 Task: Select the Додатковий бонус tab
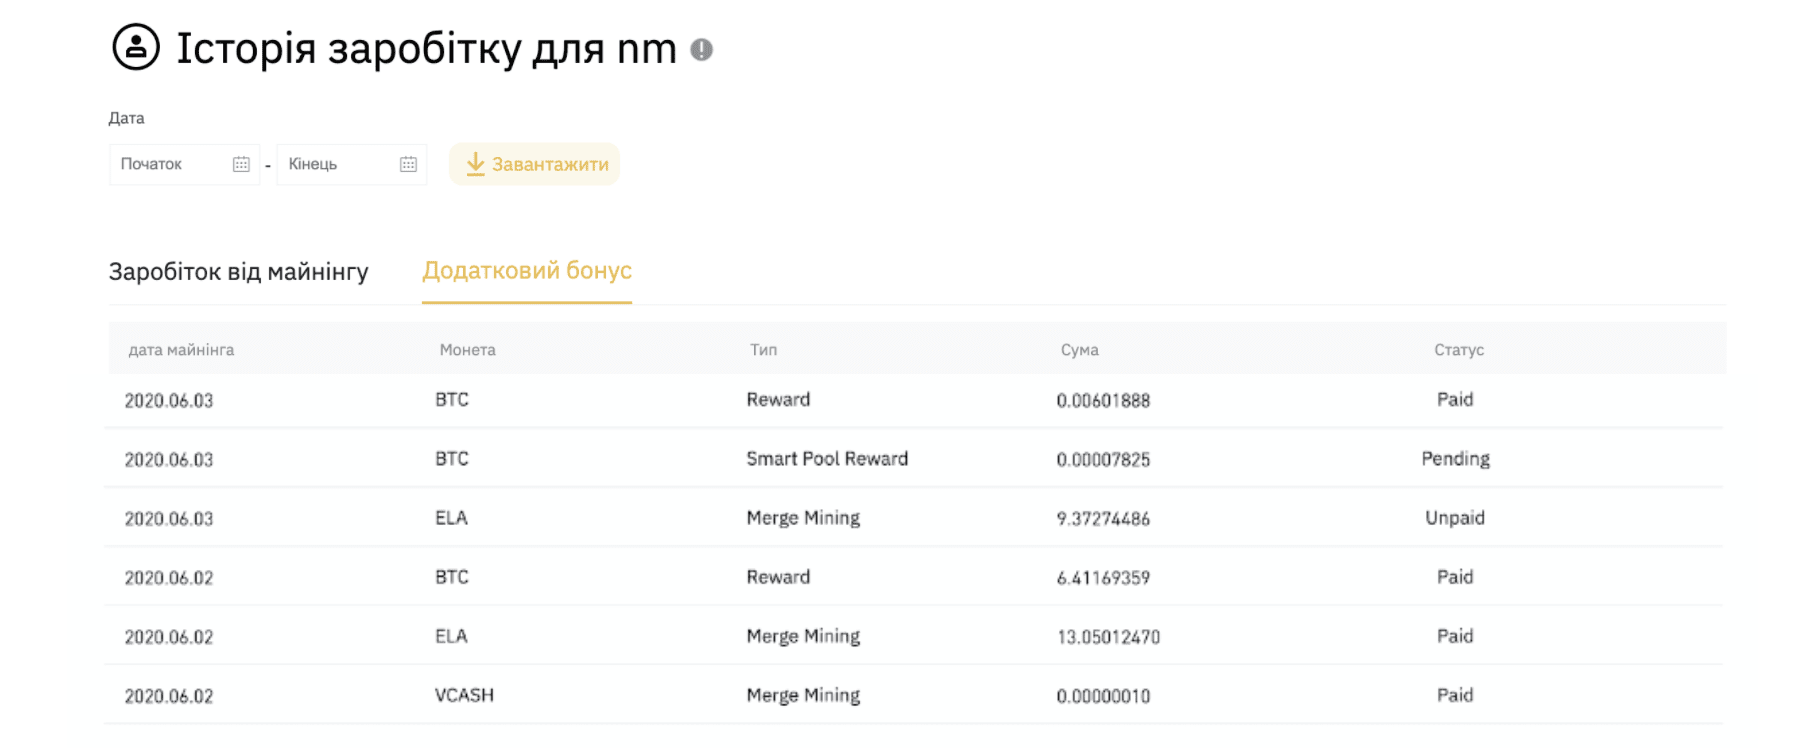coord(527,271)
